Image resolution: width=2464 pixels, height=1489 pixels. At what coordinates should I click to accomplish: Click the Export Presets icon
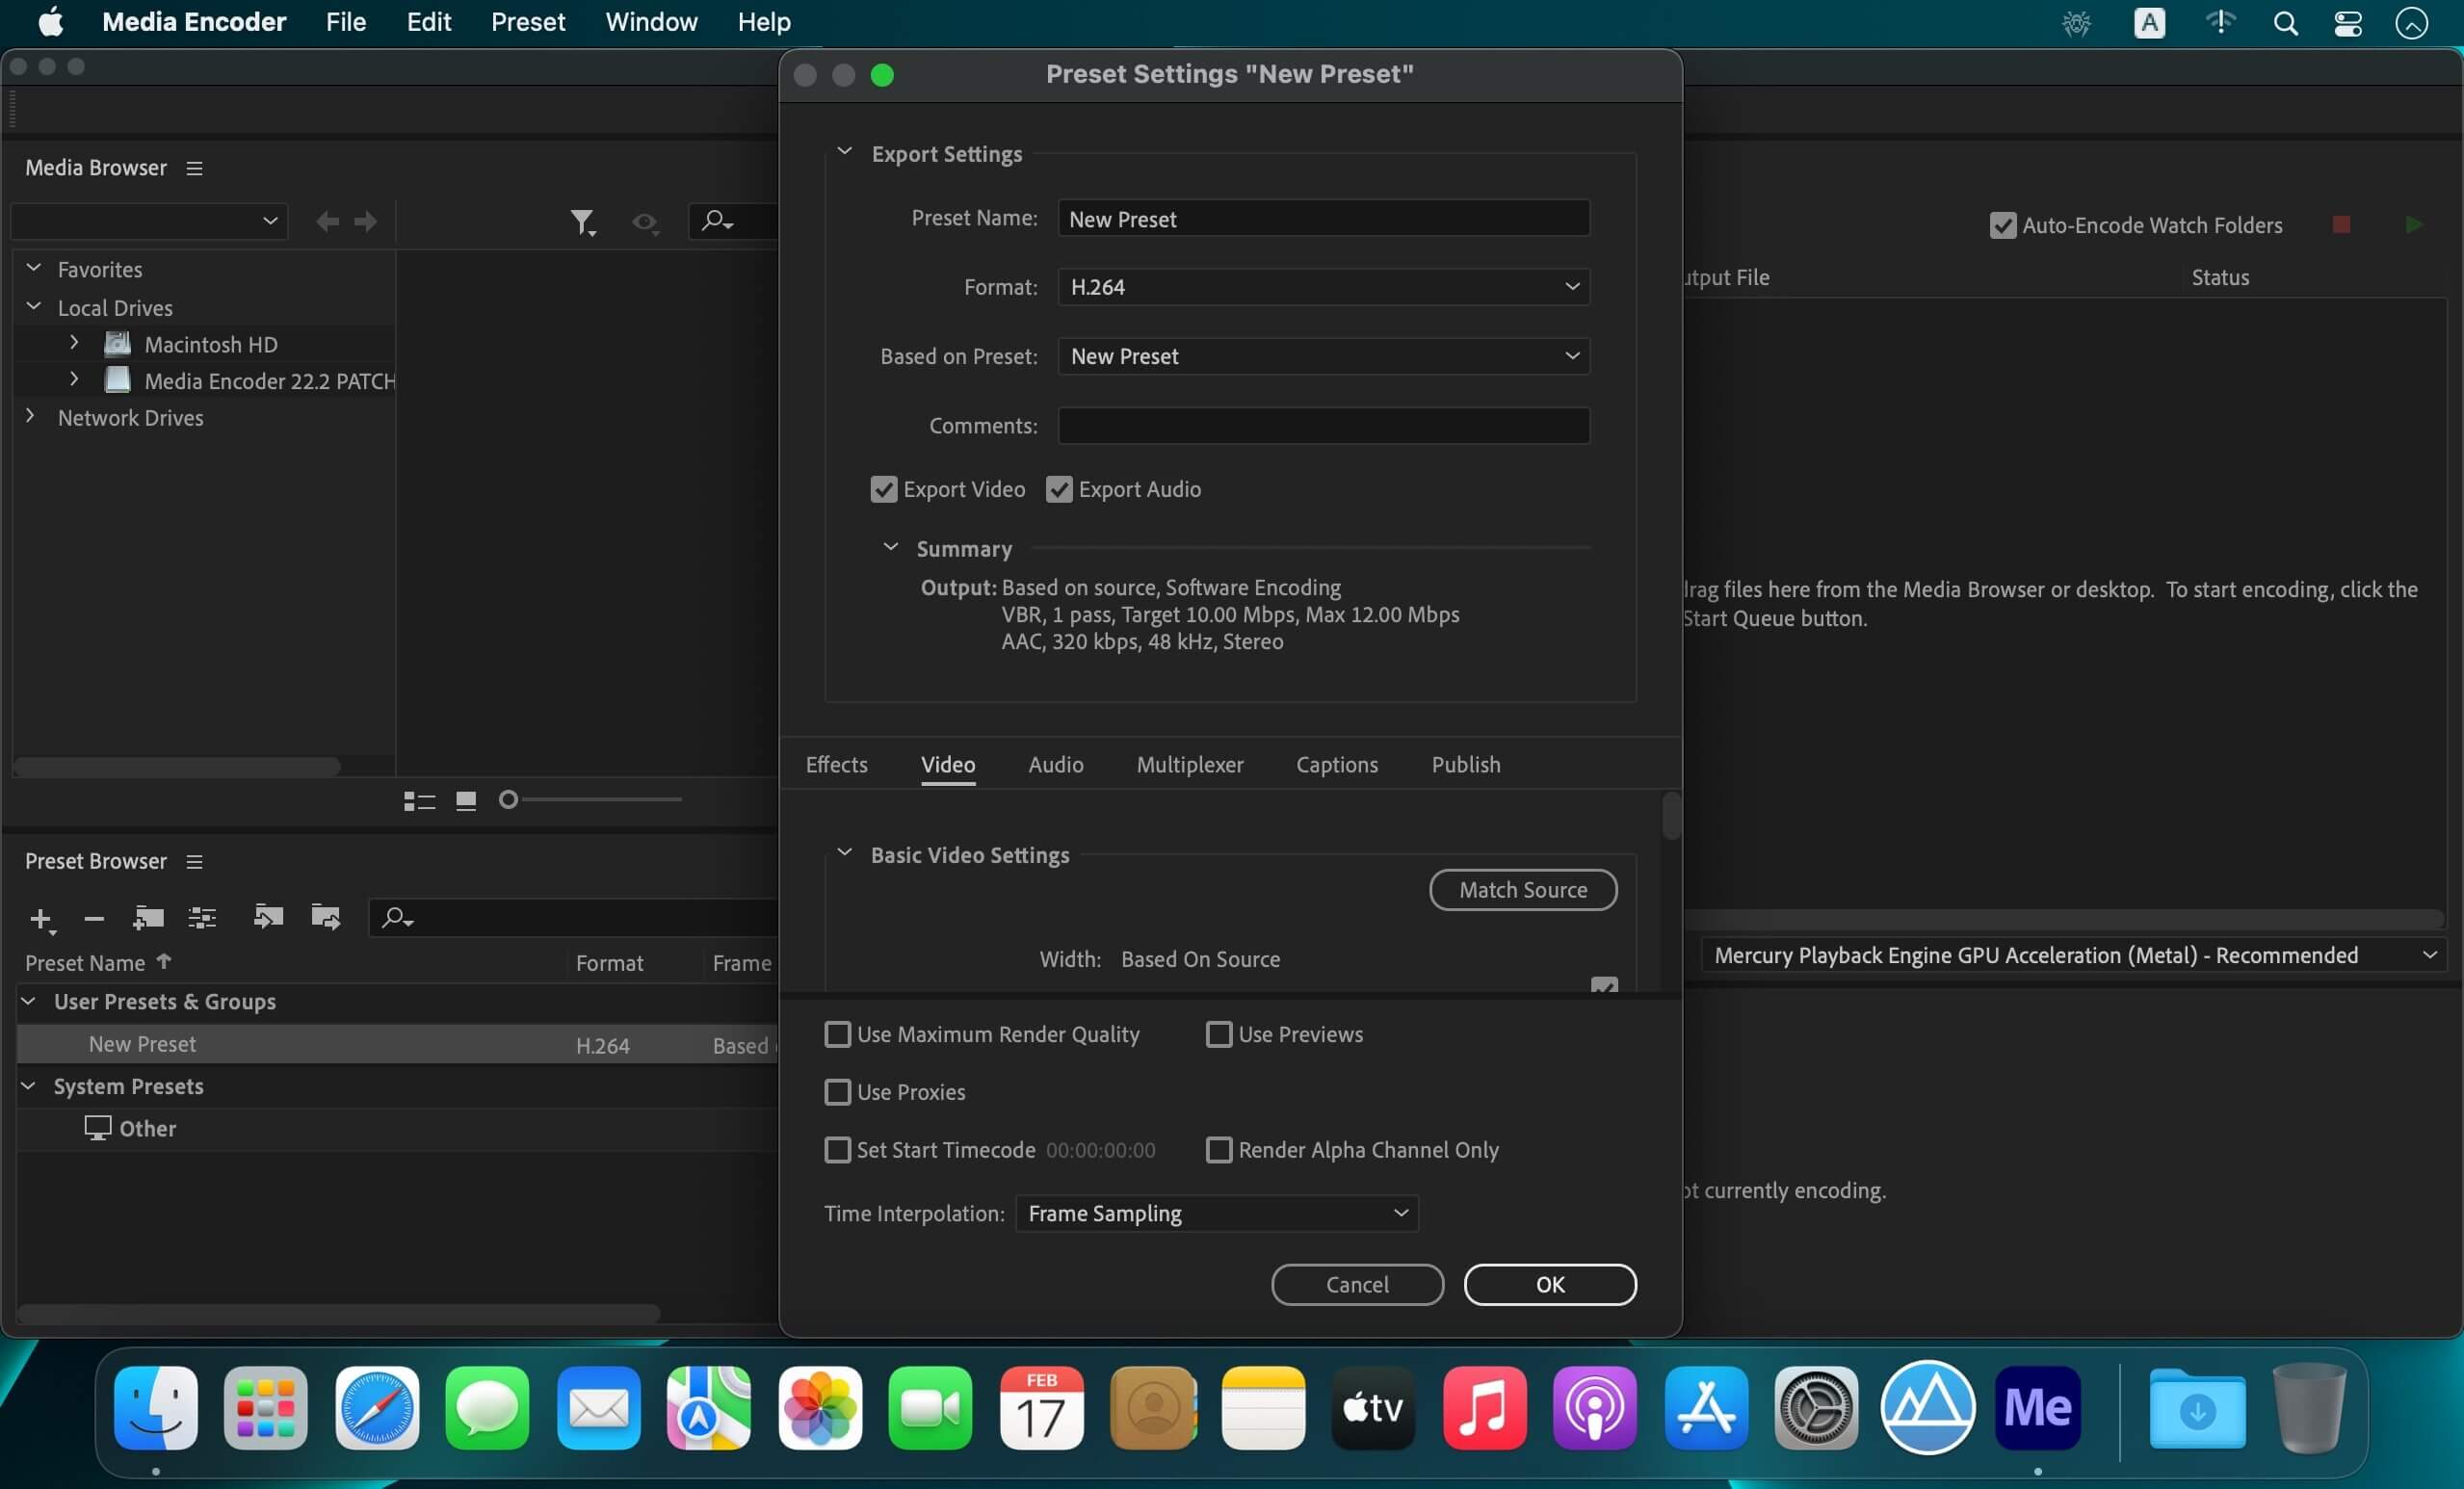pyautogui.click(x=326, y=916)
